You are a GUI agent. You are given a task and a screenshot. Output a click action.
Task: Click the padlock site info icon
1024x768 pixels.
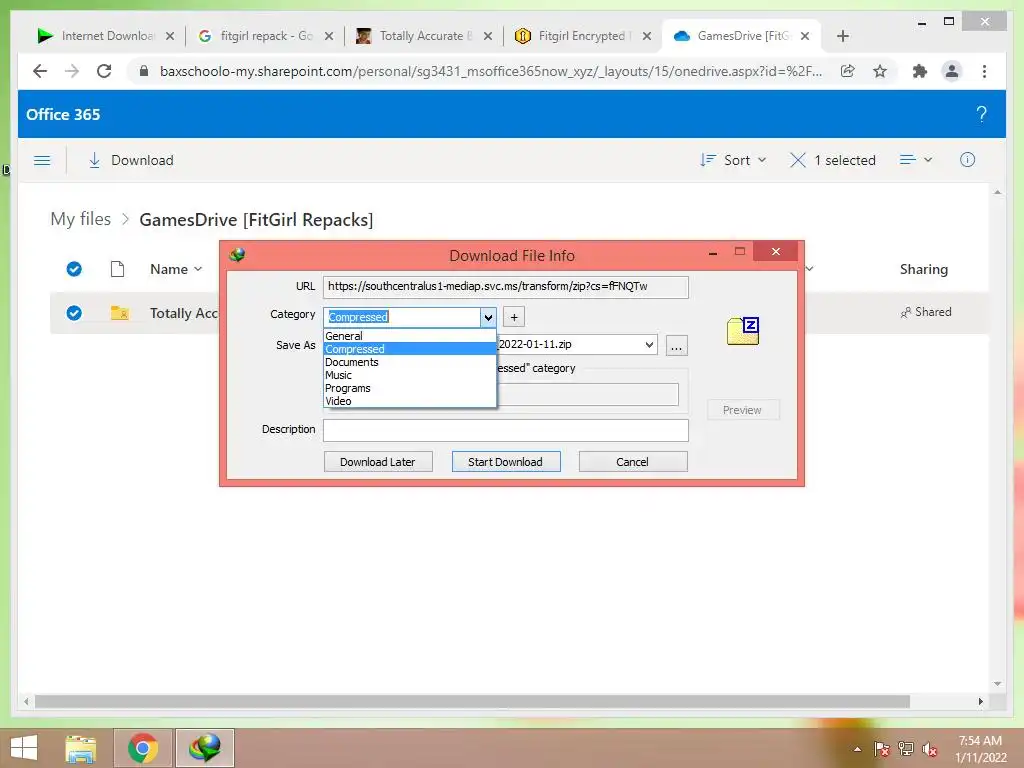pyautogui.click(x=144, y=71)
